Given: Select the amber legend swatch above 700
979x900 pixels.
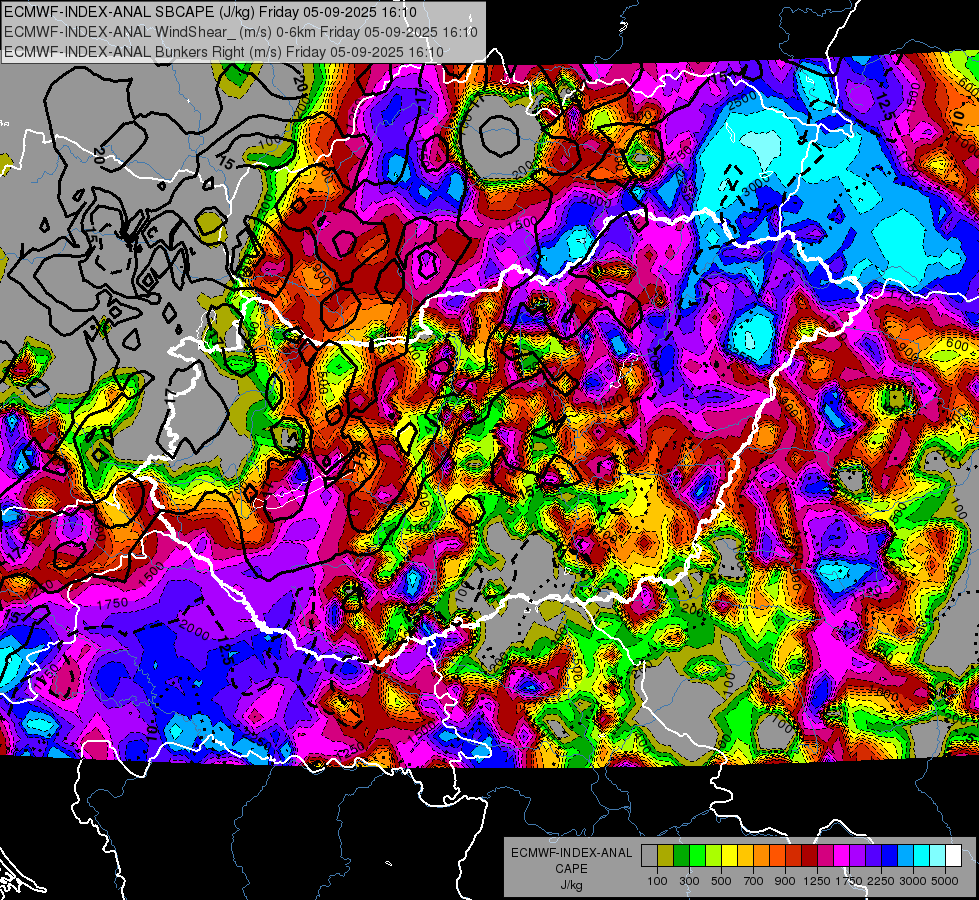Looking at the screenshot, I should click(x=745, y=856).
